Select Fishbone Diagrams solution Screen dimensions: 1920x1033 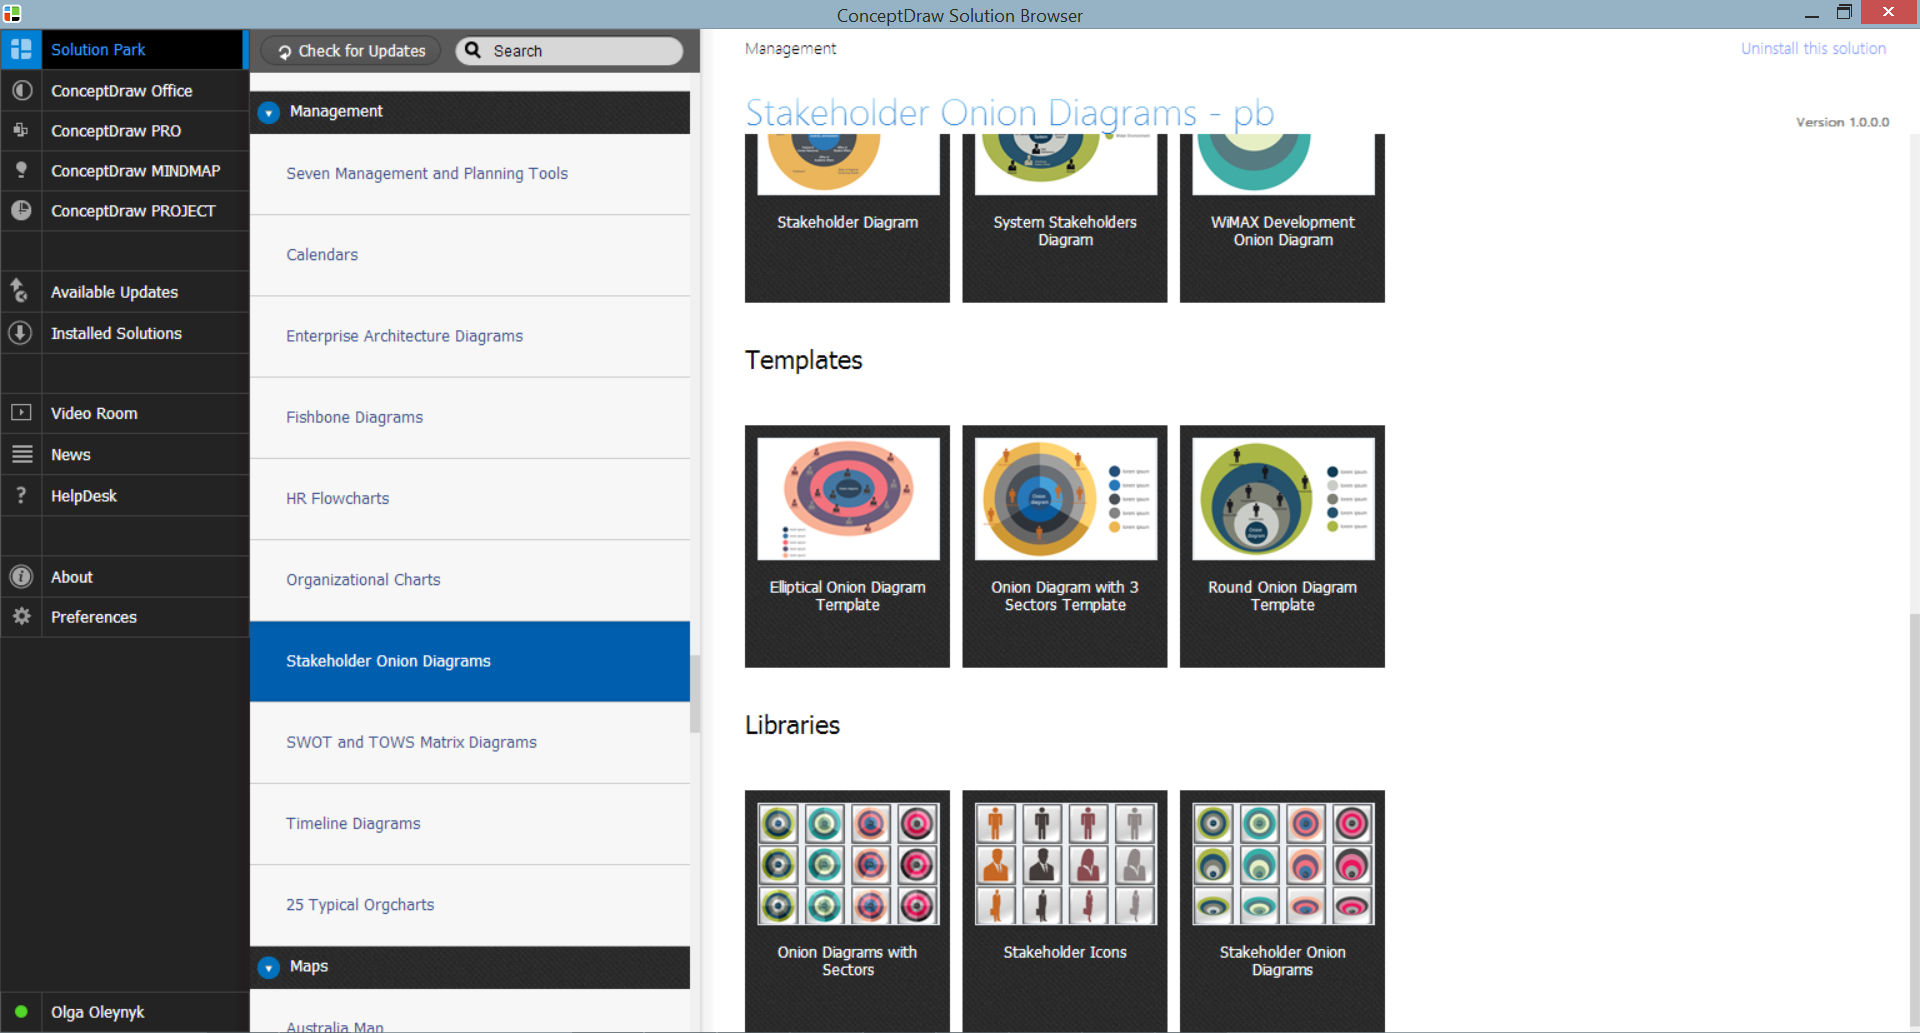click(470, 417)
